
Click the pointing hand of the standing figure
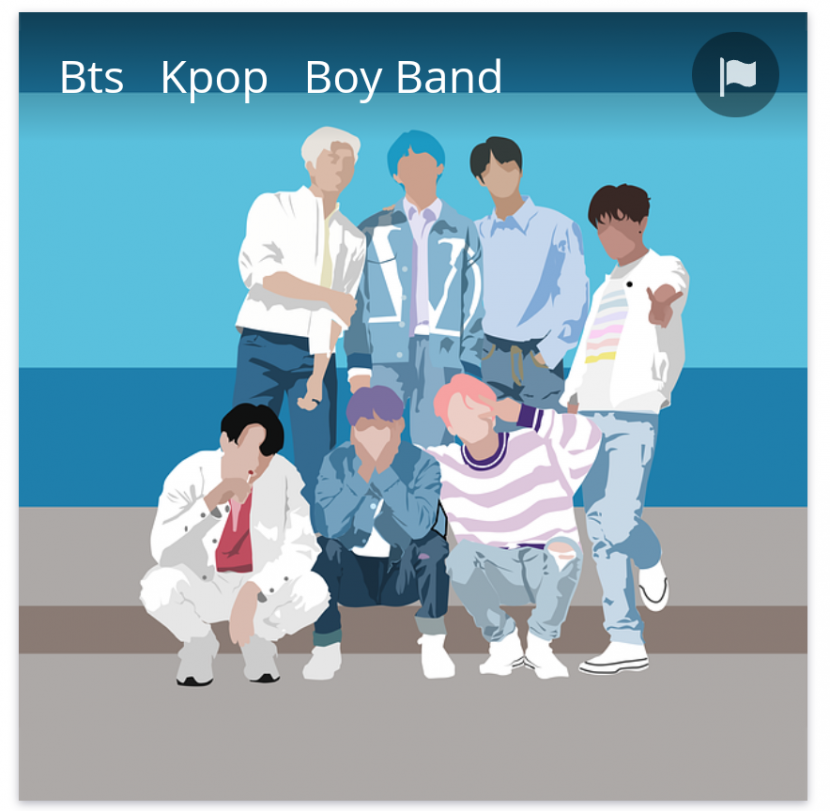click(662, 304)
